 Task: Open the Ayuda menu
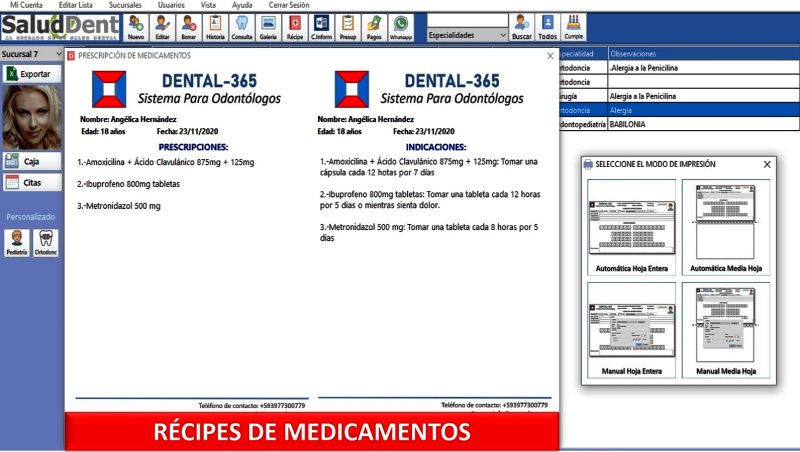click(242, 5)
